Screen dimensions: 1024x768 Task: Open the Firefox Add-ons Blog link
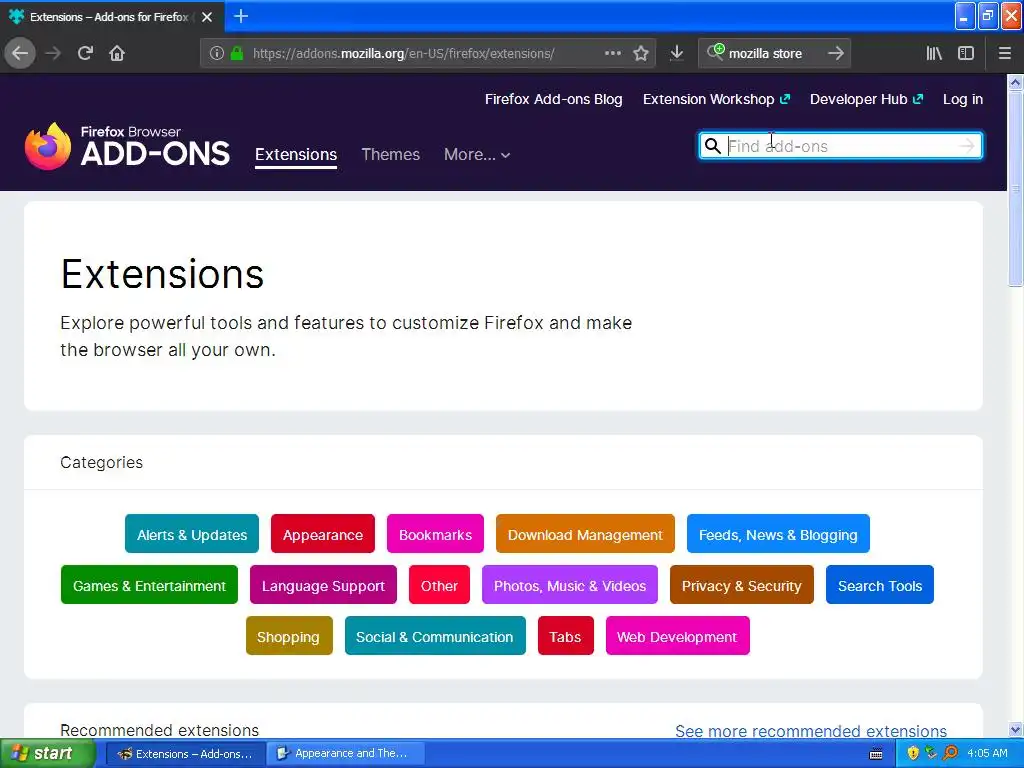553,99
